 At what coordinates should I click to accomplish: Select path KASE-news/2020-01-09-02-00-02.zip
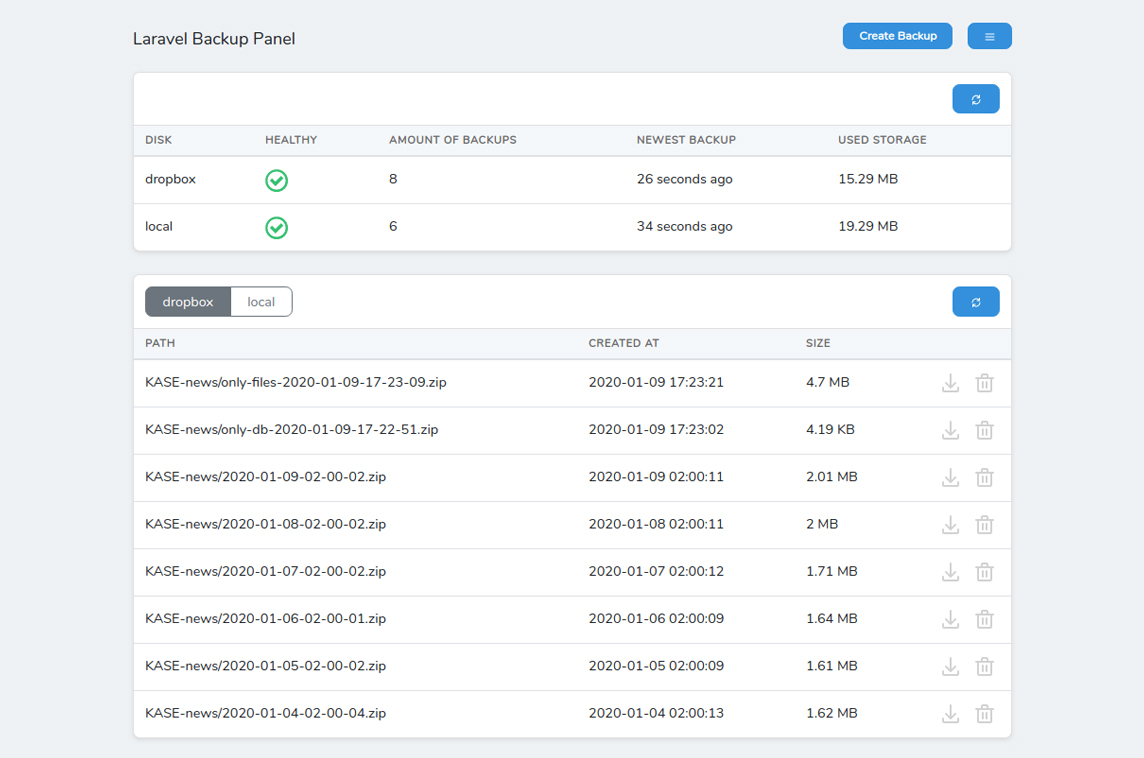tap(266, 477)
